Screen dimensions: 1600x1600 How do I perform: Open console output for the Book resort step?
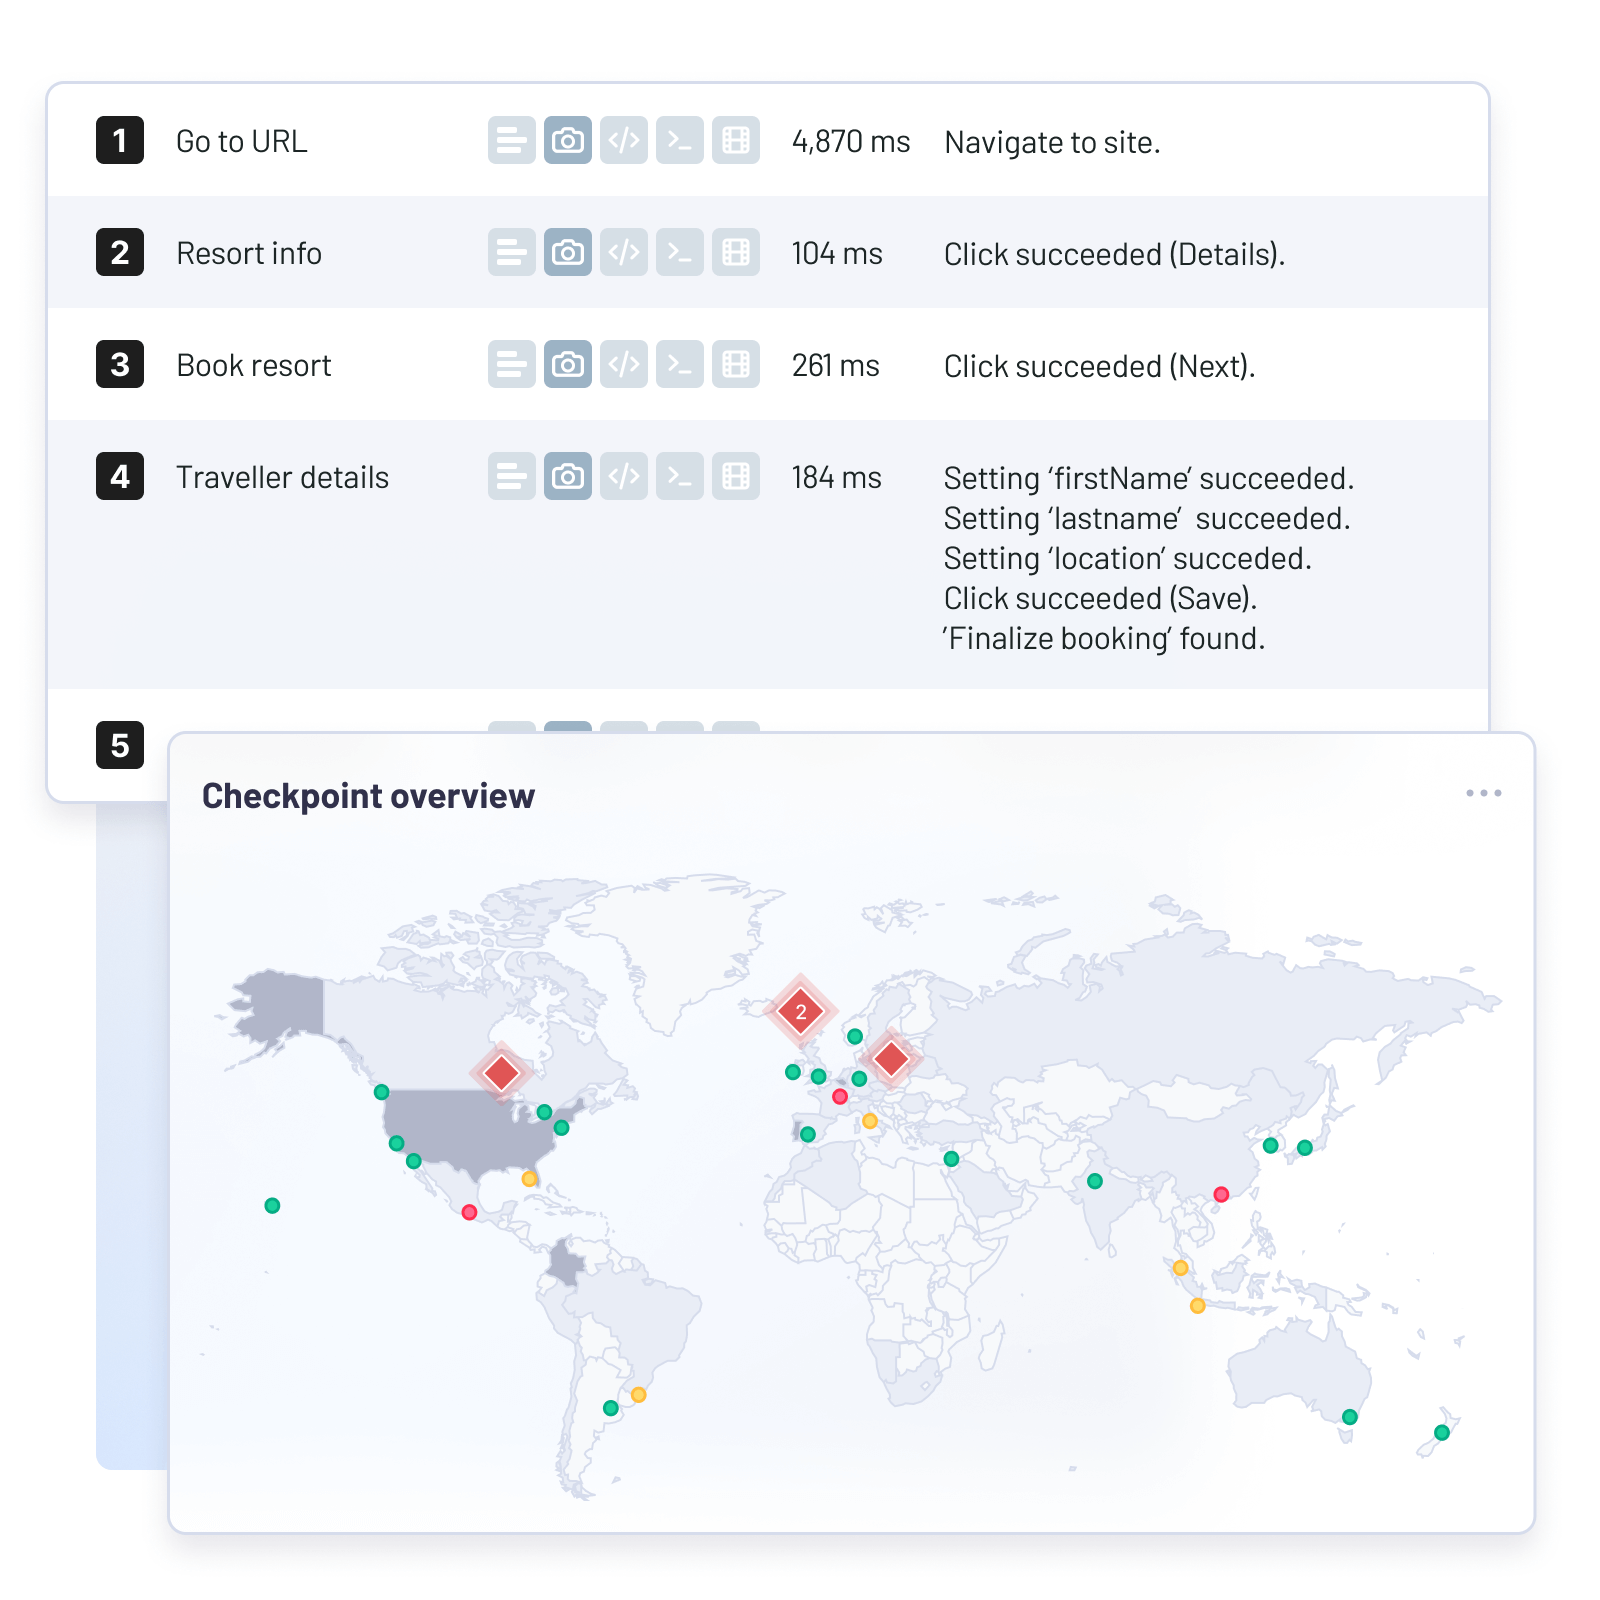[679, 365]
